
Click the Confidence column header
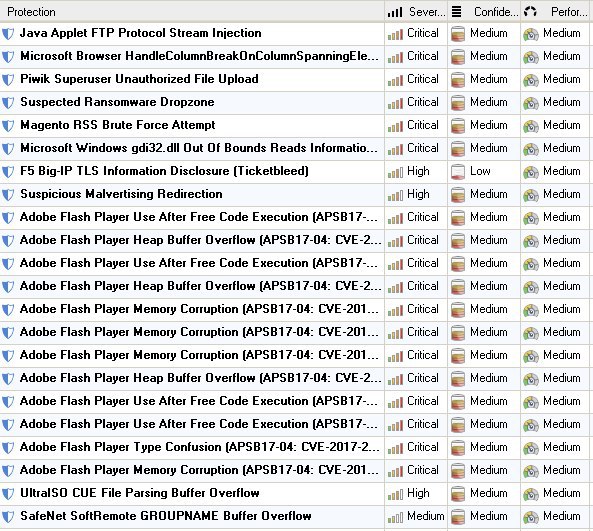click(x=484, y=12)
